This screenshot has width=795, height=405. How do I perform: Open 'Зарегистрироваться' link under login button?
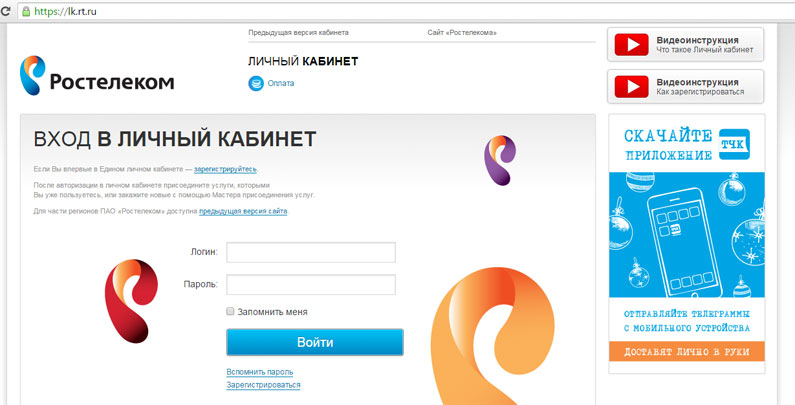(x=263, y=385)
